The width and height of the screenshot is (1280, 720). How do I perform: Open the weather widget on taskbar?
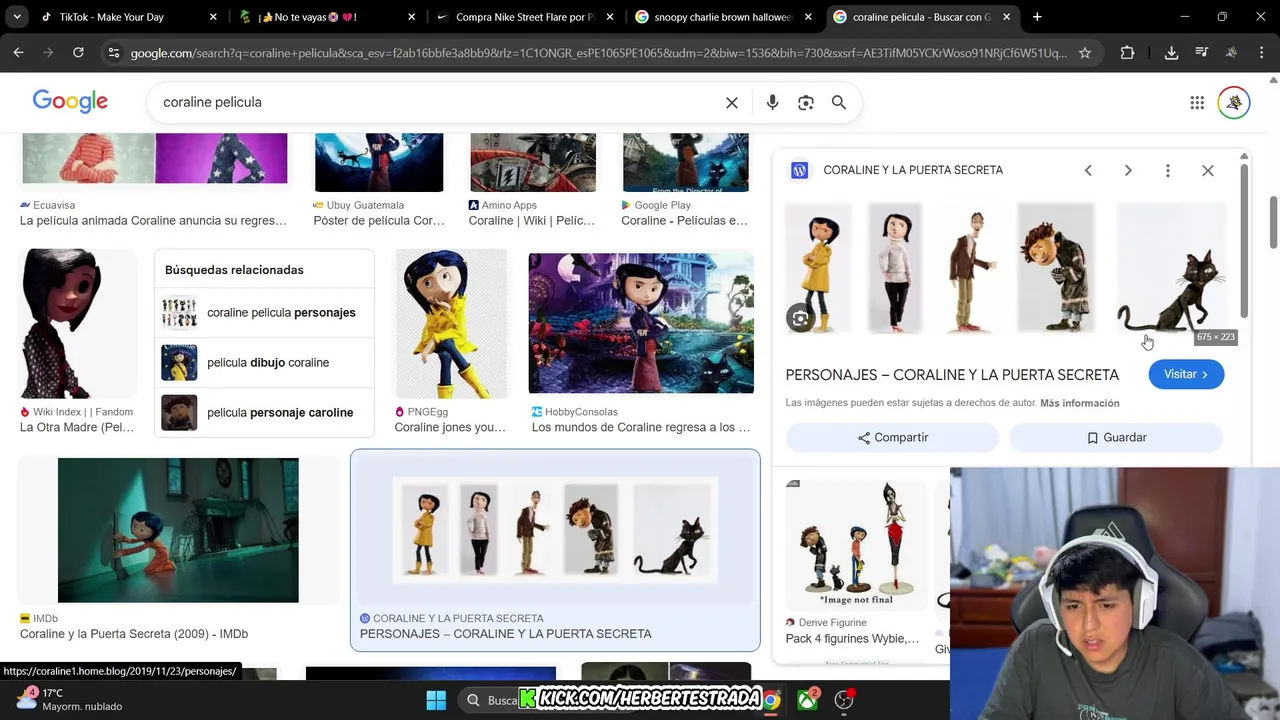click(x=70, y=699)
